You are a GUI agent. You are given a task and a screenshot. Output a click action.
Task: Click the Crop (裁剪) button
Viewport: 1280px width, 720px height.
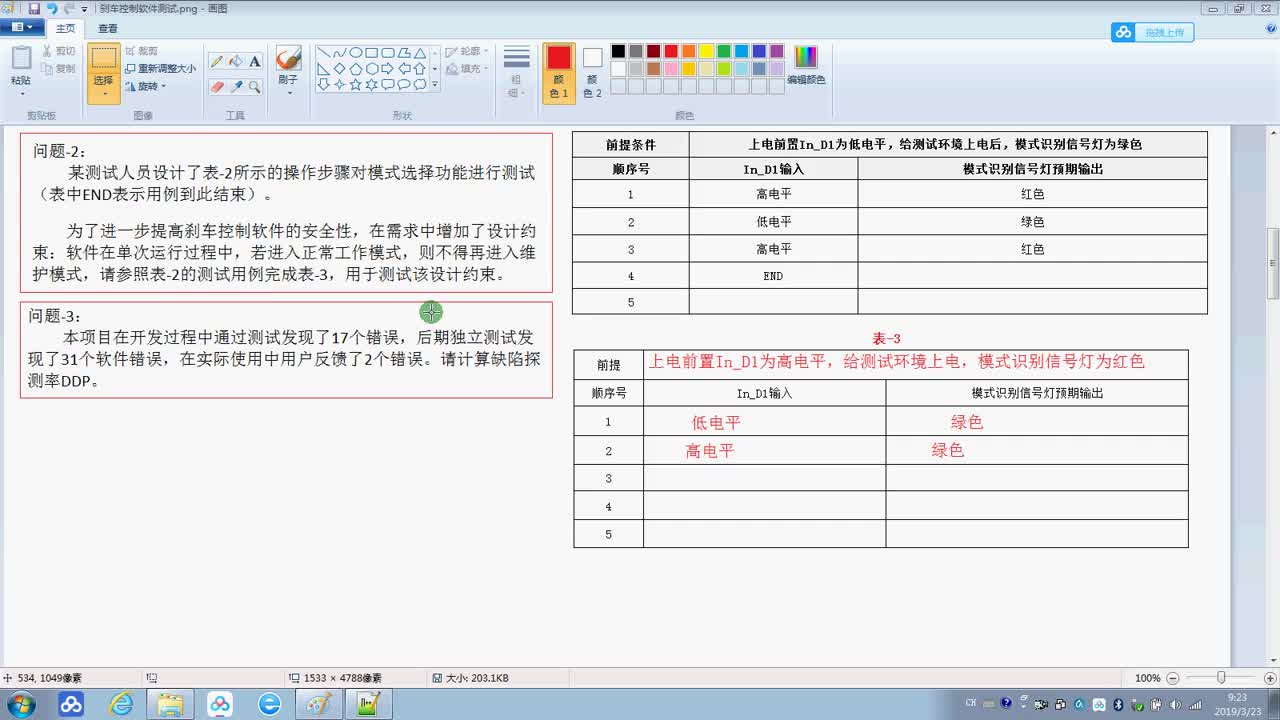tap(142, 51)
